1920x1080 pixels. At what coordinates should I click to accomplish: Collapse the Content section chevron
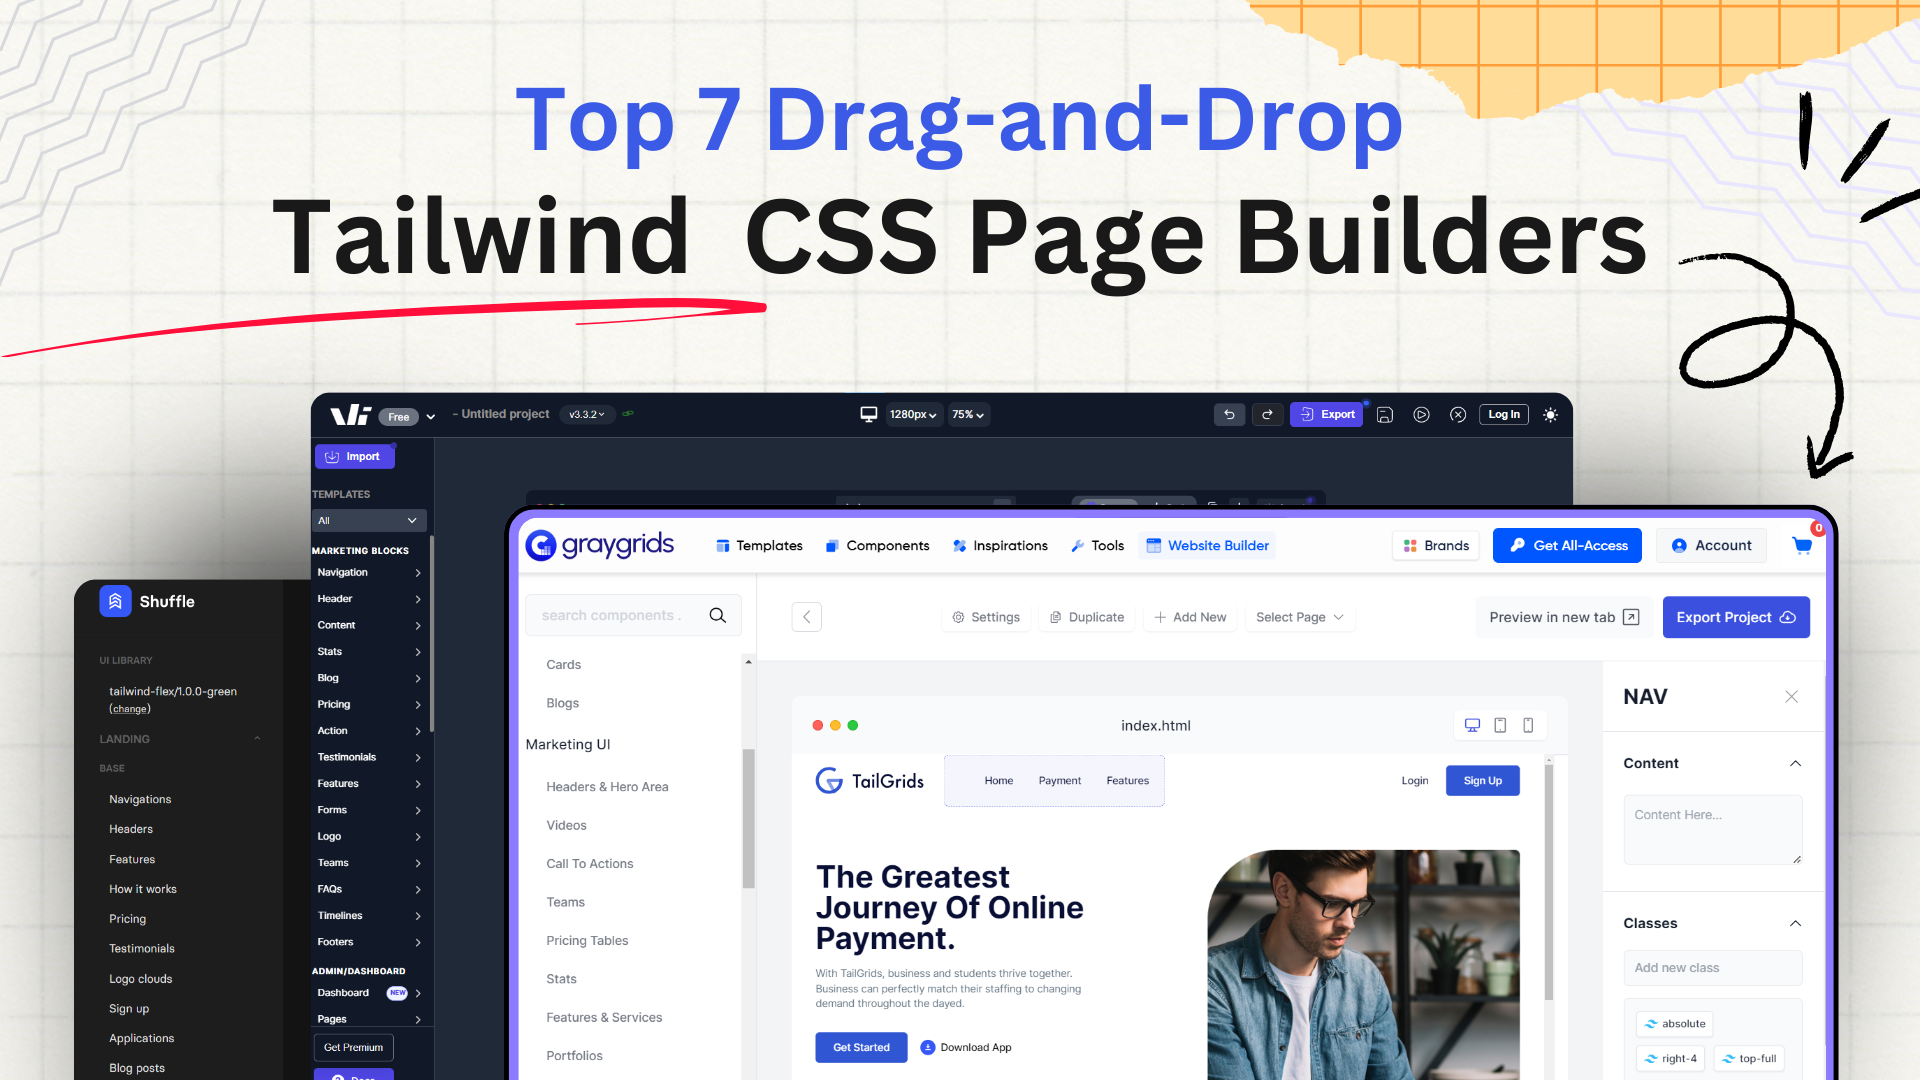(1795, 763)
